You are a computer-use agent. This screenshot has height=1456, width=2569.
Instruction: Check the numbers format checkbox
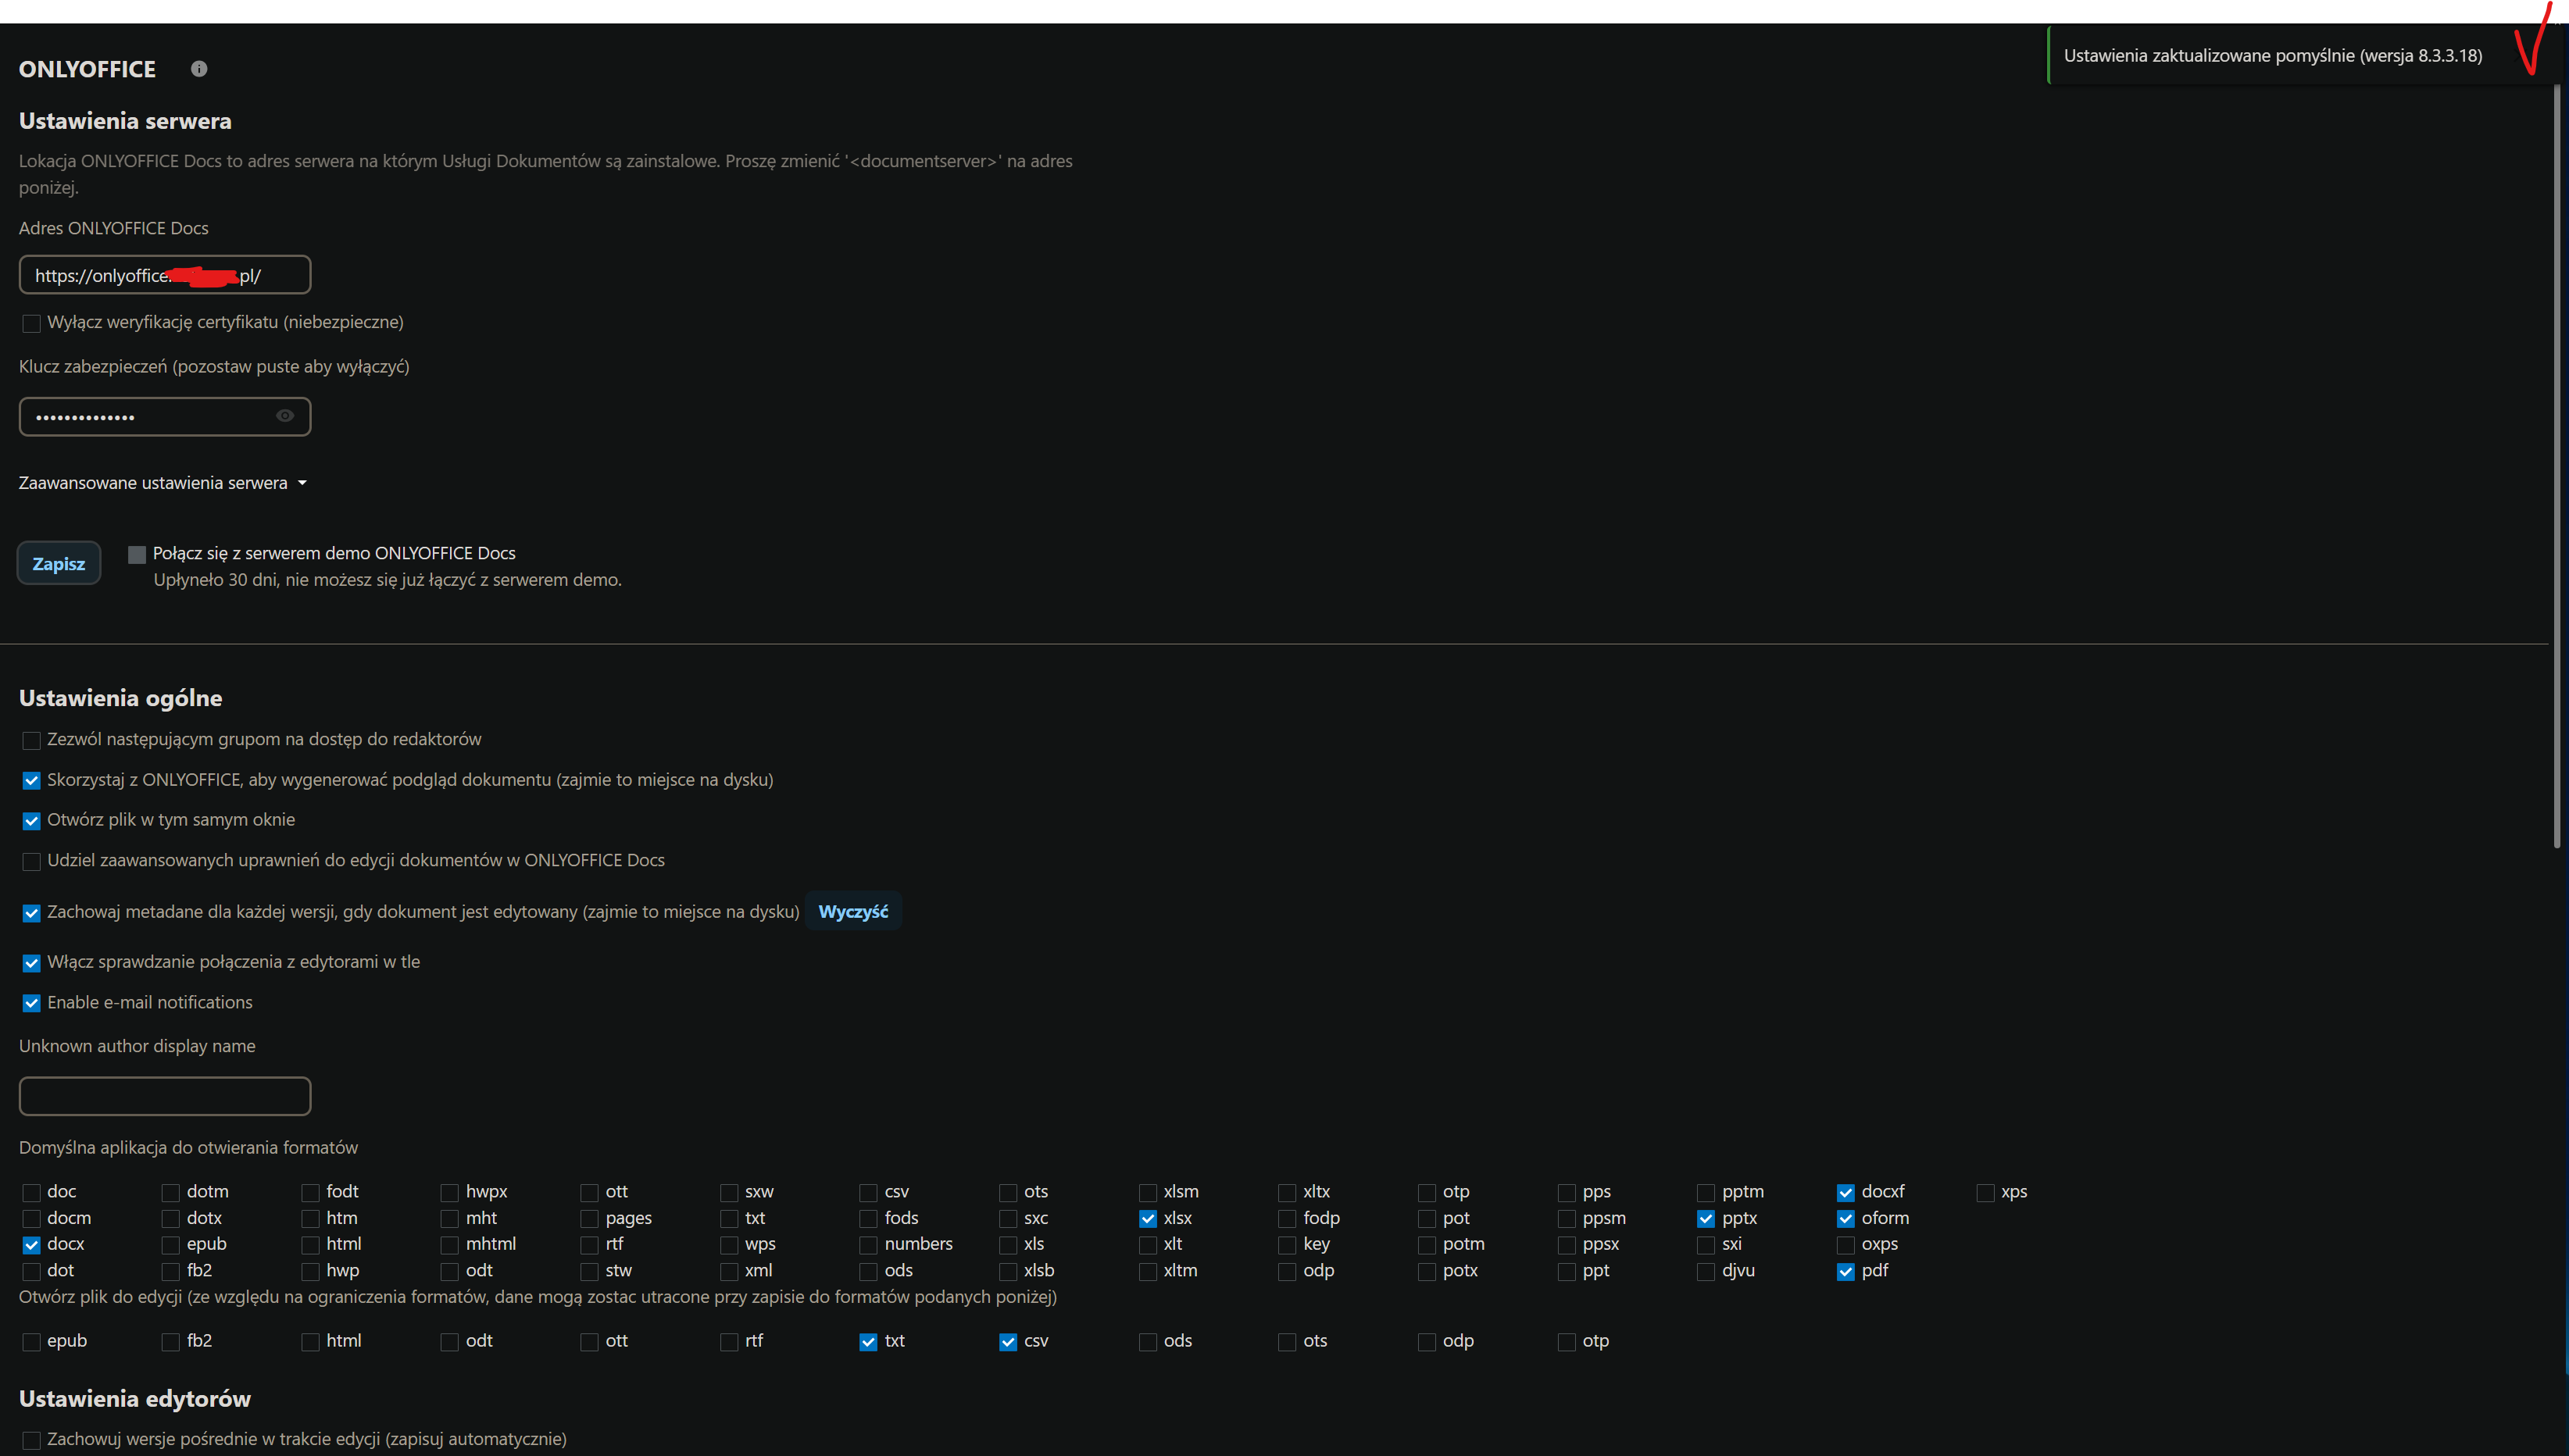869,1245
